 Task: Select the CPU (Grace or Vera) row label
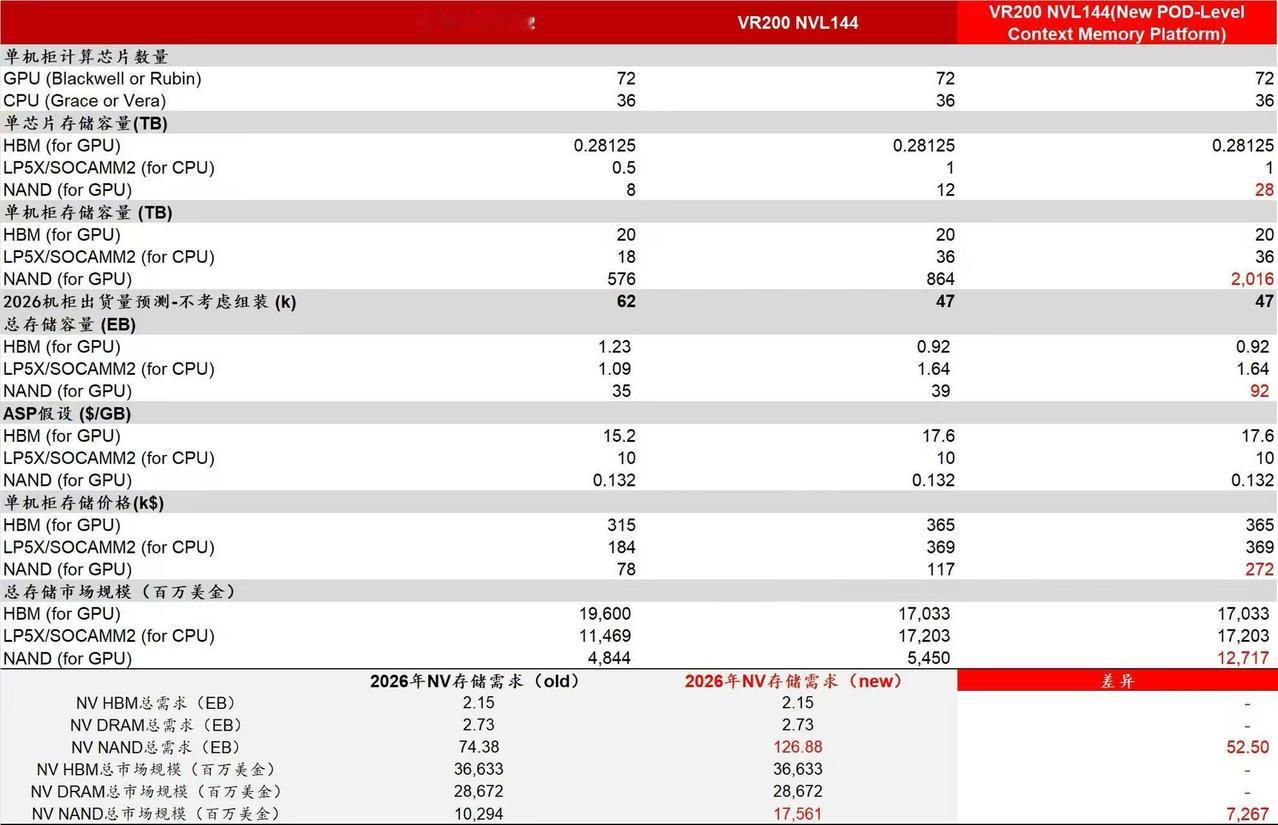(85, 100)
